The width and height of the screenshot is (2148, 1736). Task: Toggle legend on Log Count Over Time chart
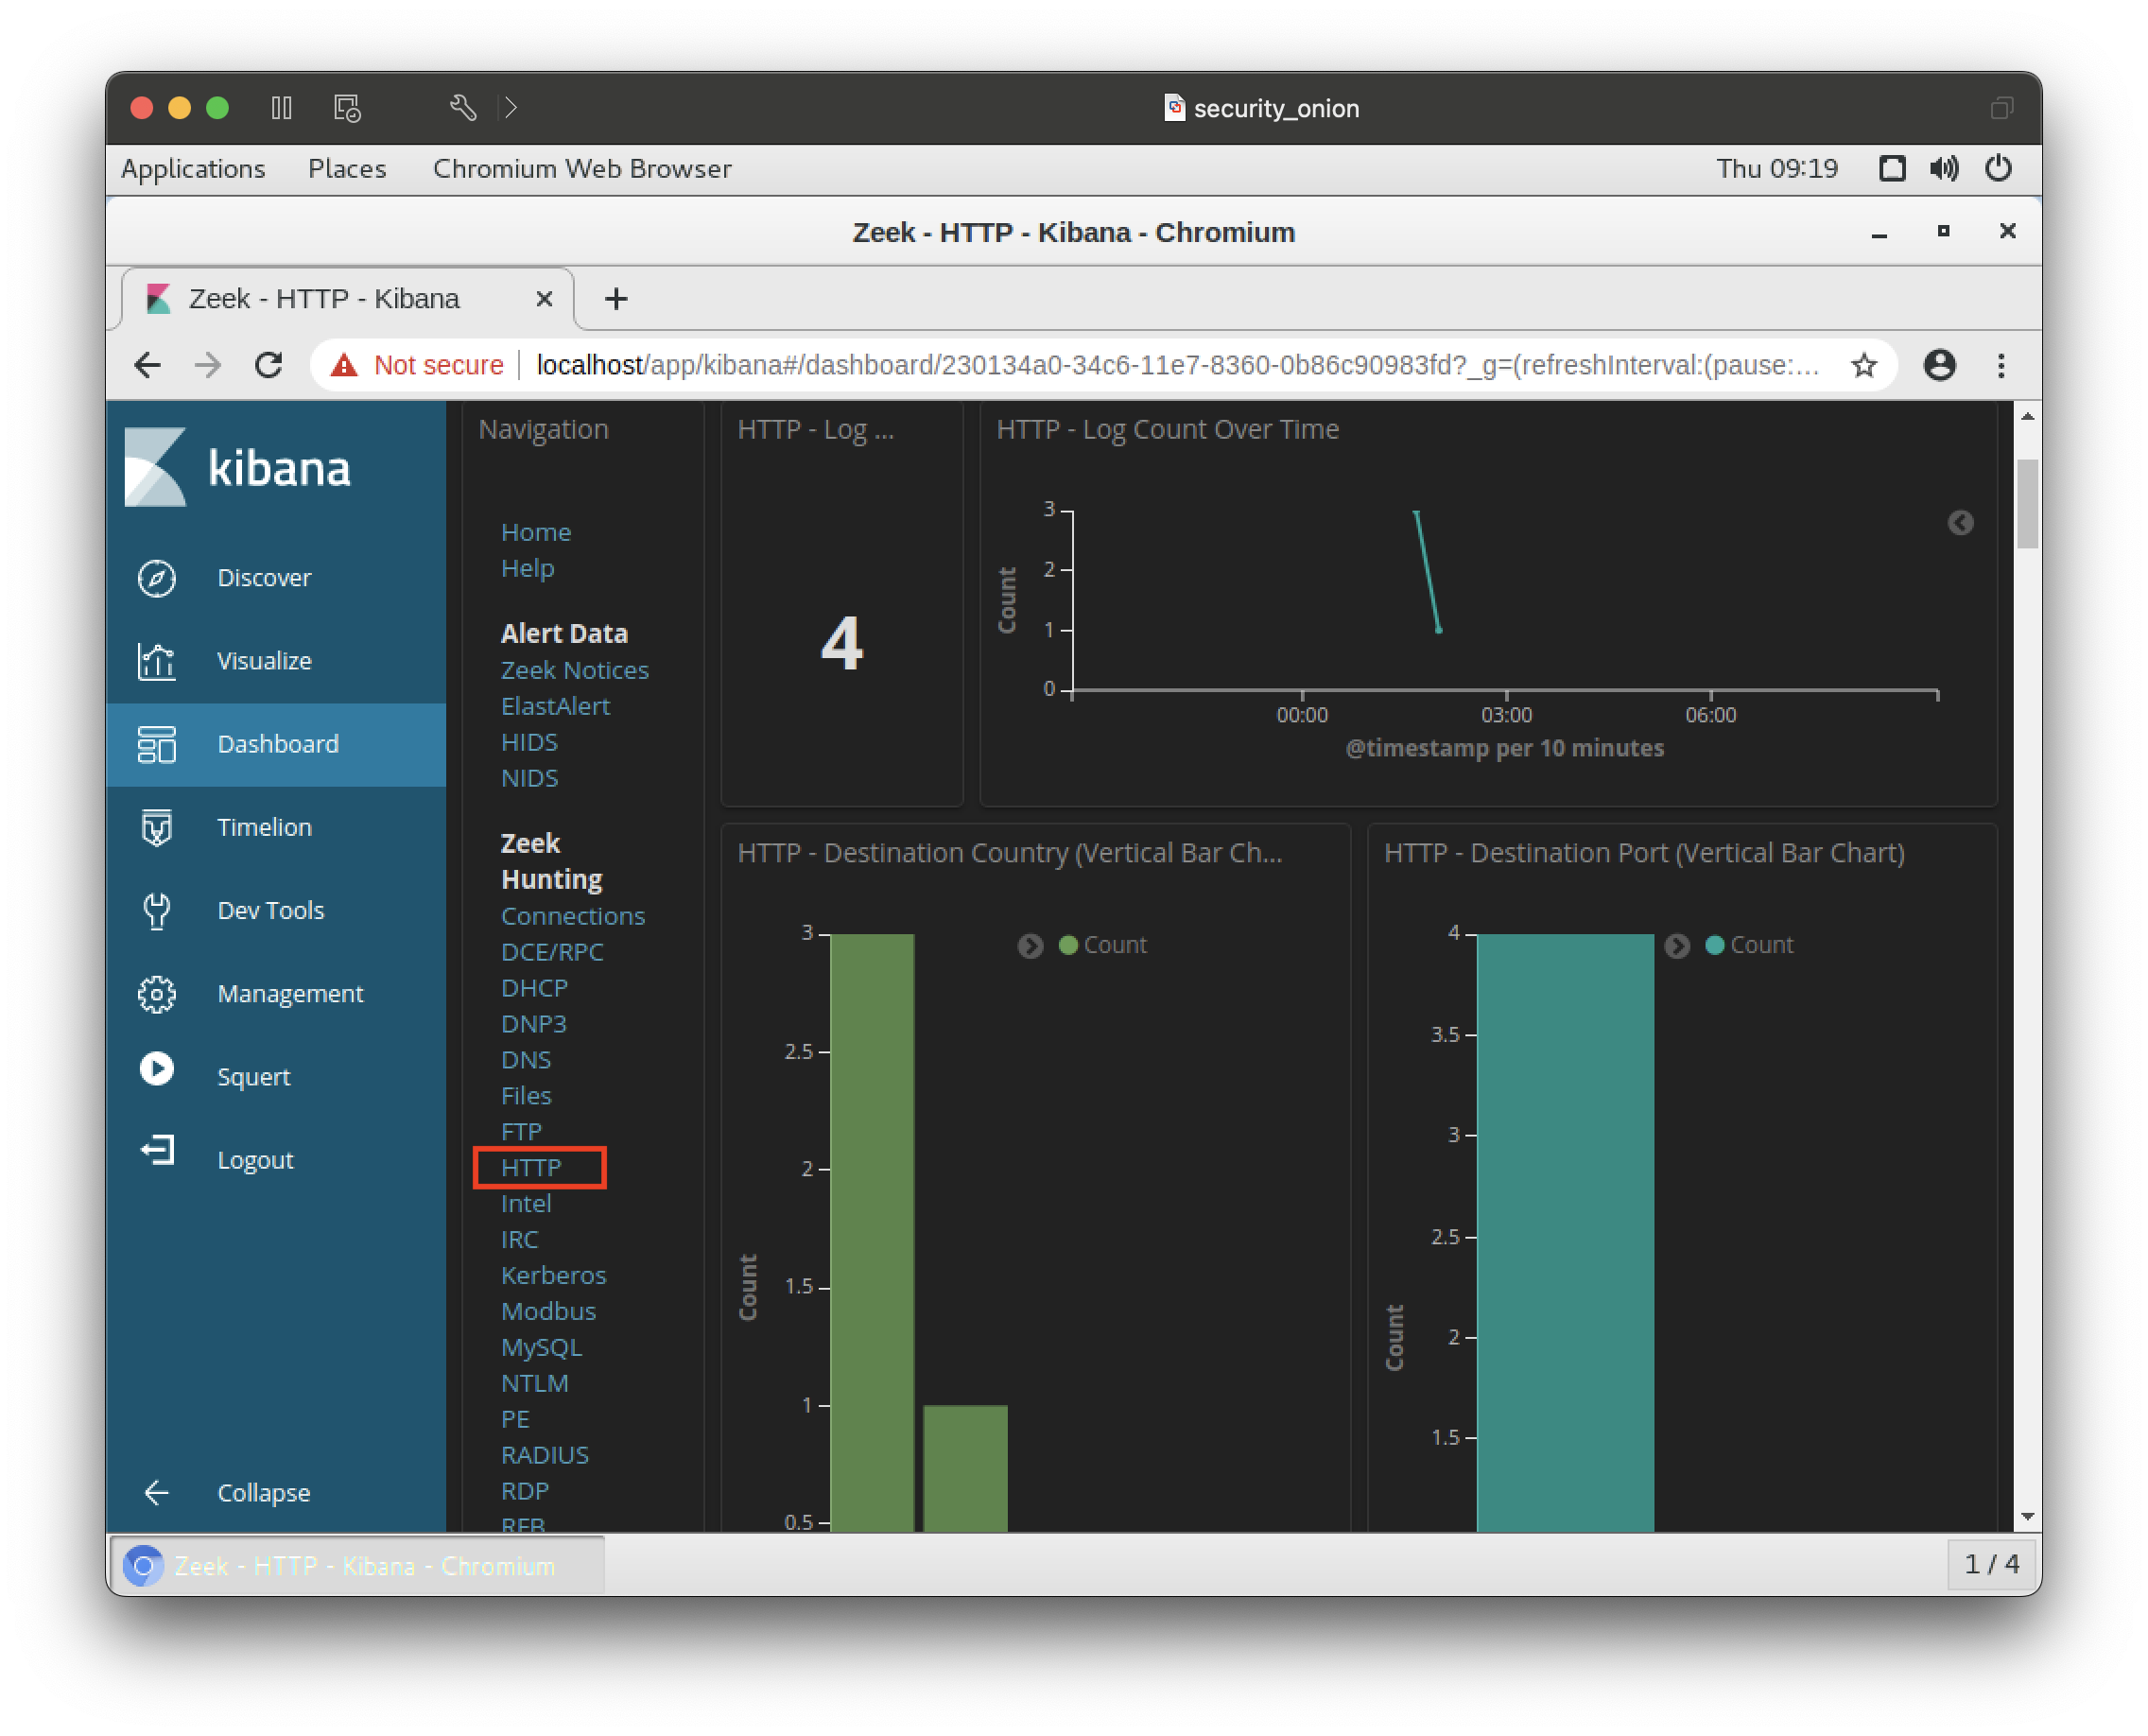coord(1960,523)
